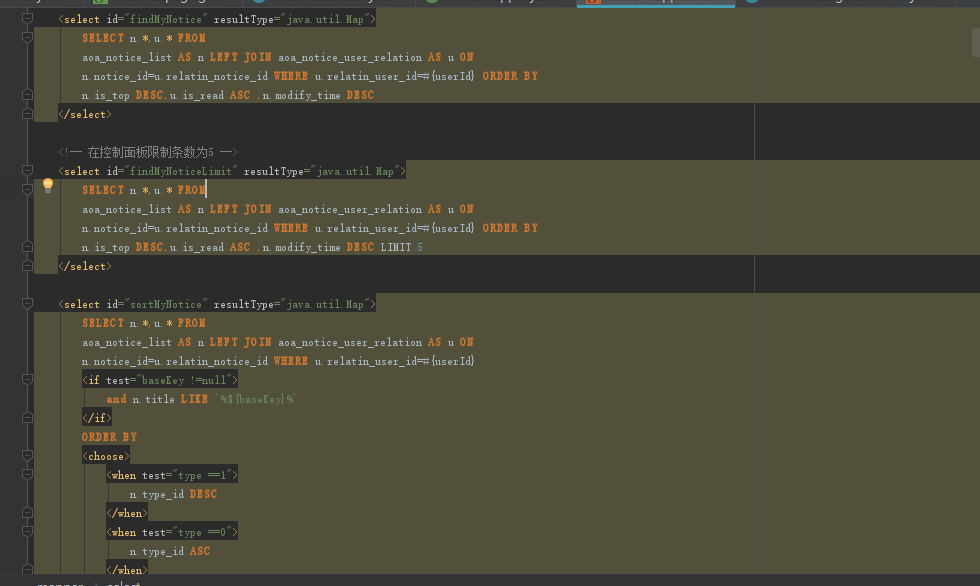Viewport: 980px width, 586px height.
Task: Click the number 5 after LIMIT
Action: [420, 247]
